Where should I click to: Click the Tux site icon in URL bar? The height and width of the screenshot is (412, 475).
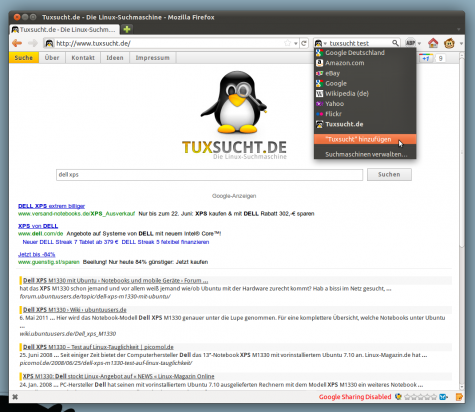tap(49, 43)
